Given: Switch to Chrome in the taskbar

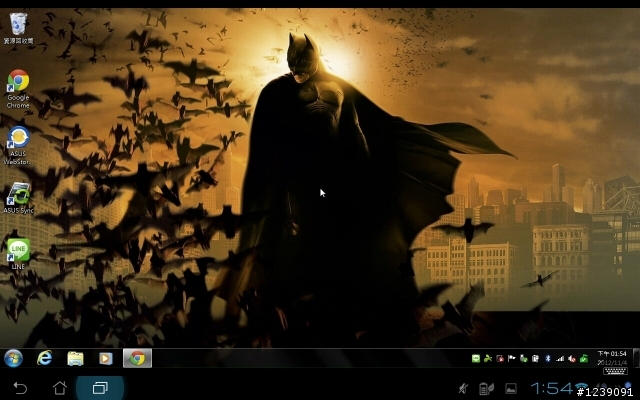Looking at the screenshot, I should coord(138,358).
